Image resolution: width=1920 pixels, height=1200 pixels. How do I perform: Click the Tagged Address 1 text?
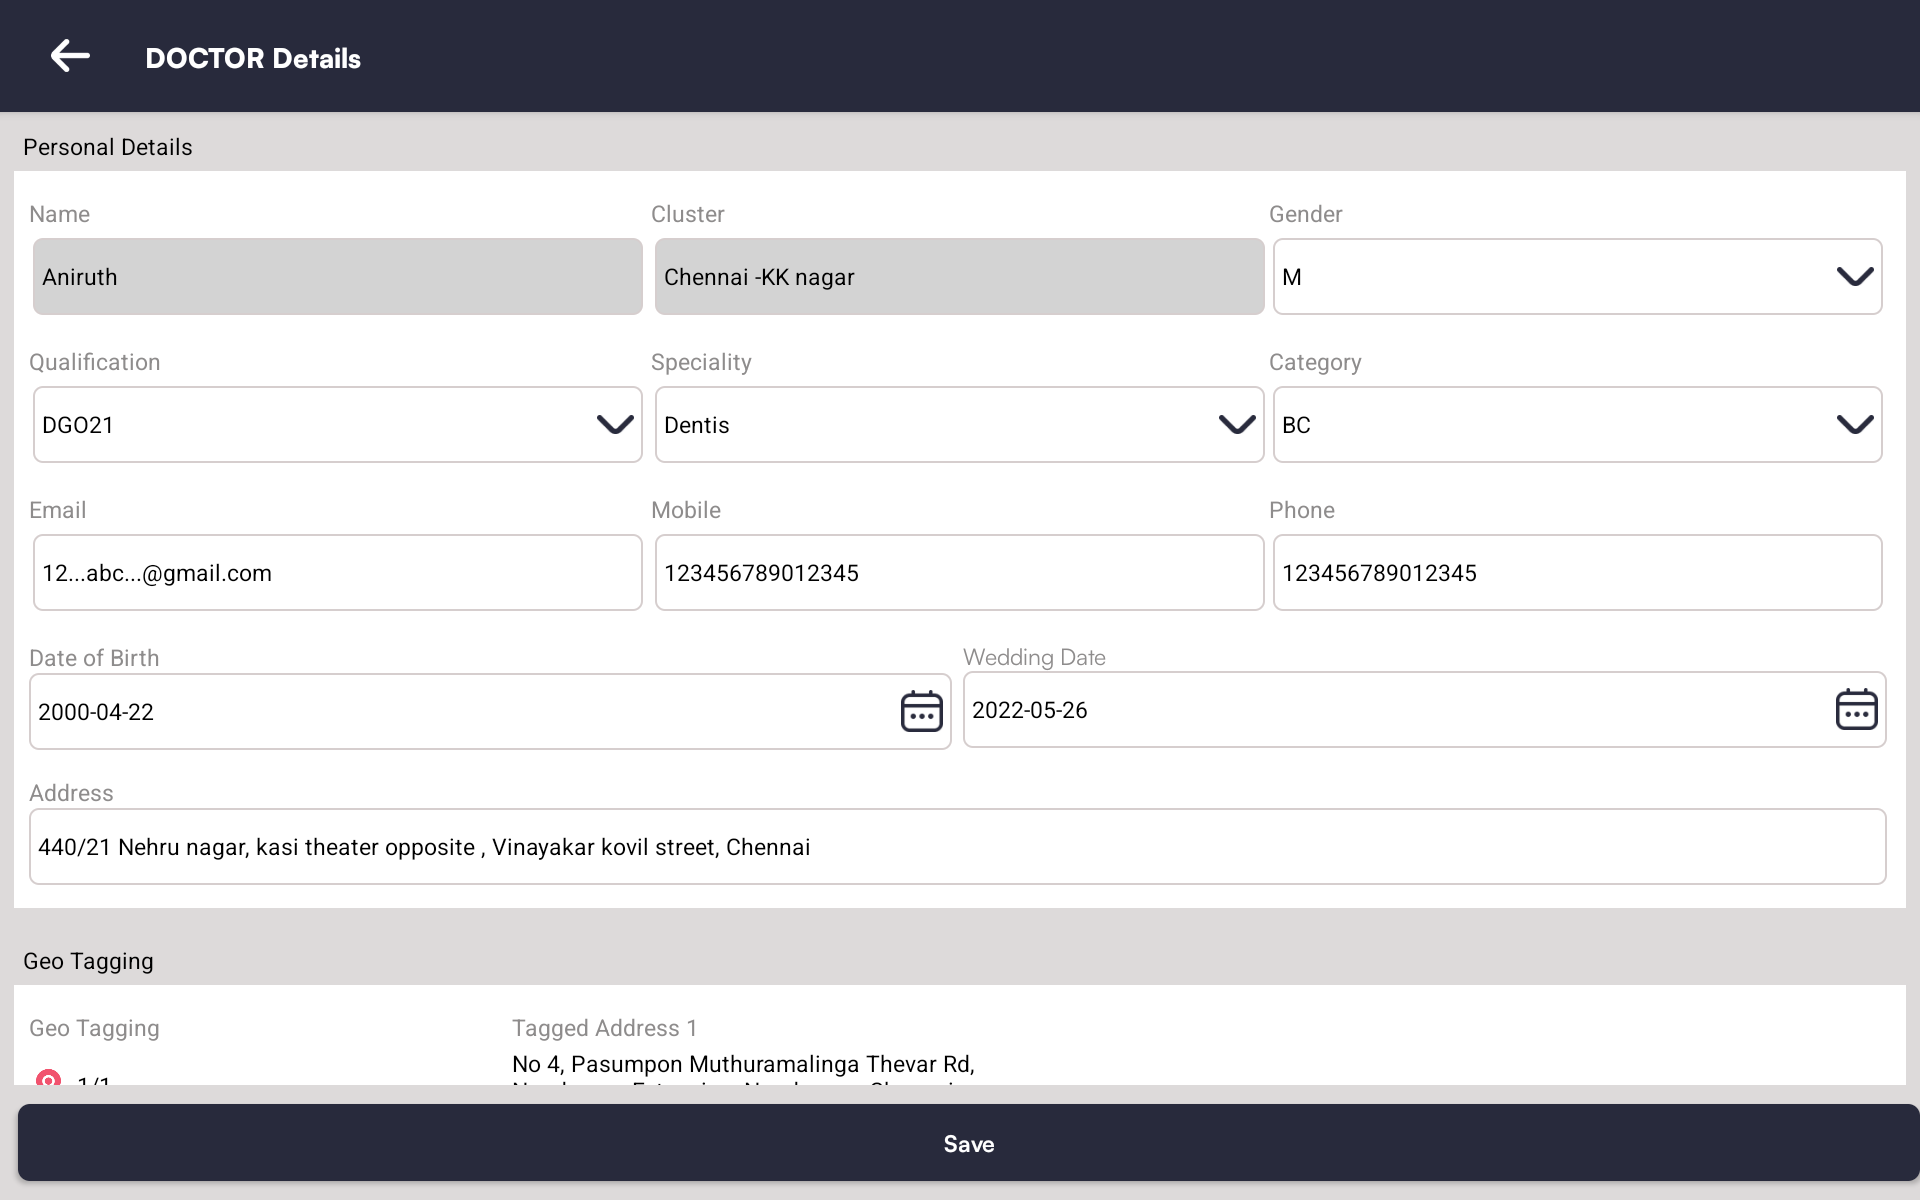(603, 1028)
